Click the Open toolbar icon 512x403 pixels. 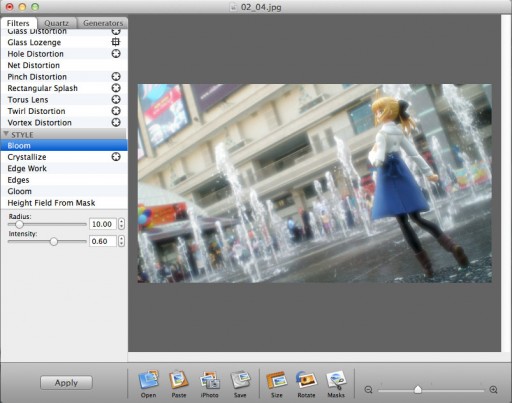coord(148,380)
